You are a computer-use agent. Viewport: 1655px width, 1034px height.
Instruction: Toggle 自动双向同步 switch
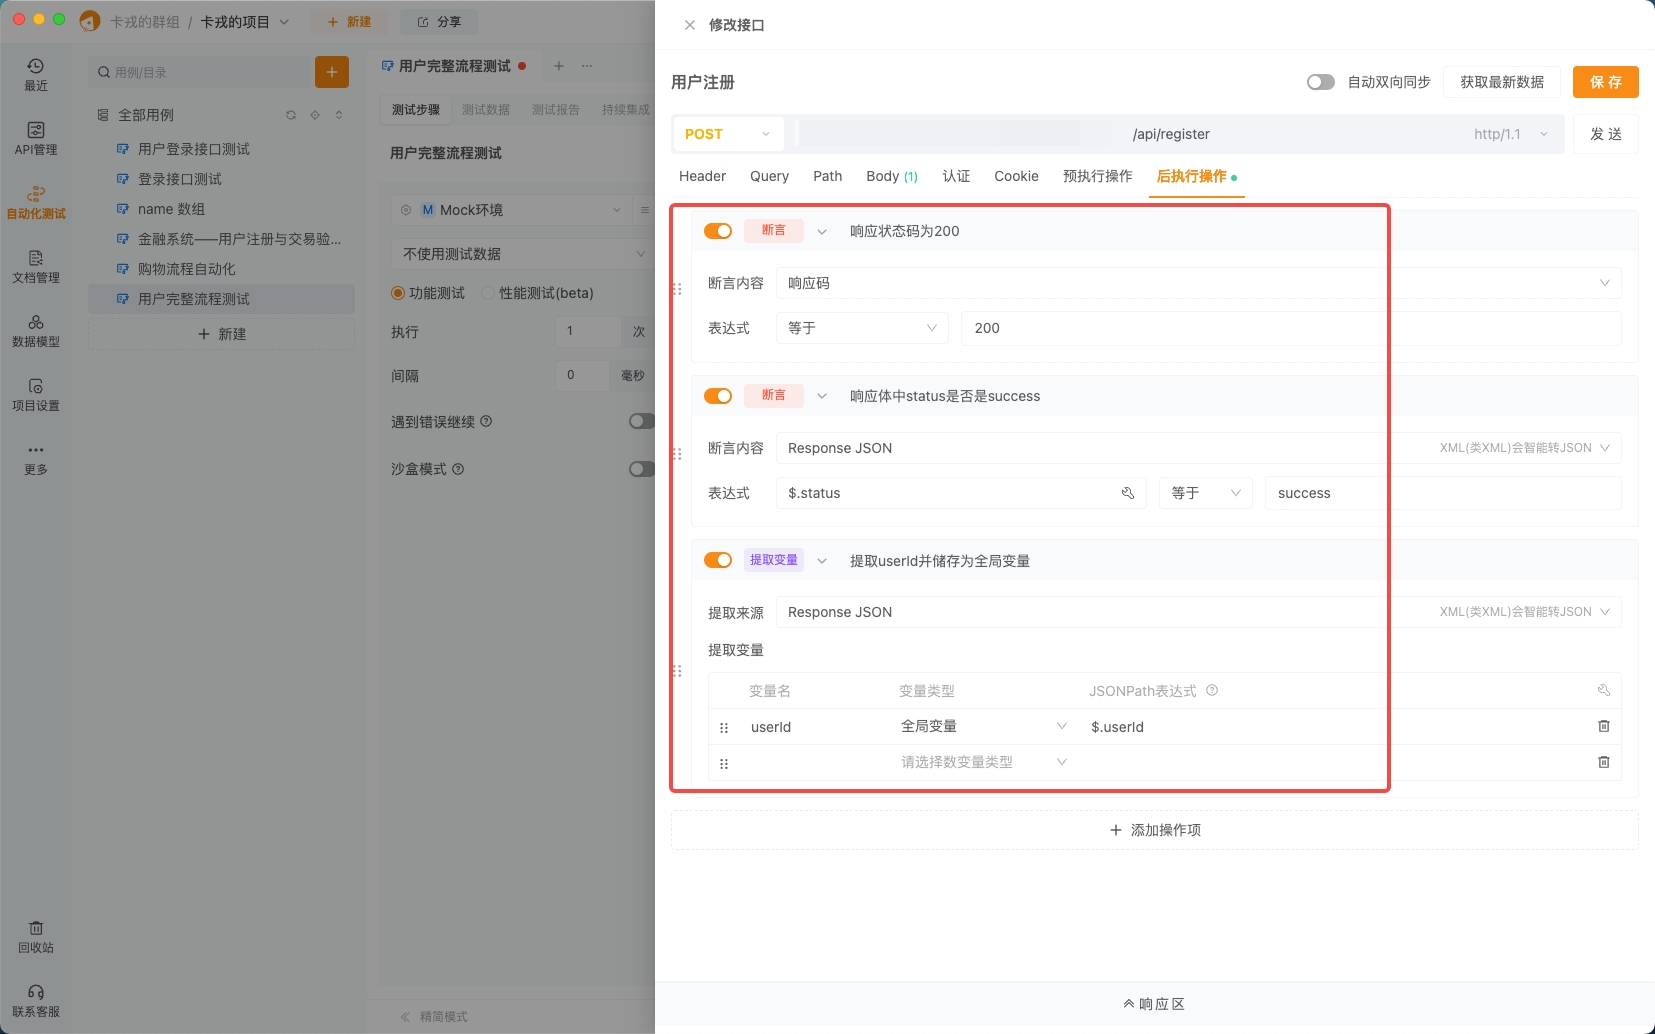[1321, 82]
